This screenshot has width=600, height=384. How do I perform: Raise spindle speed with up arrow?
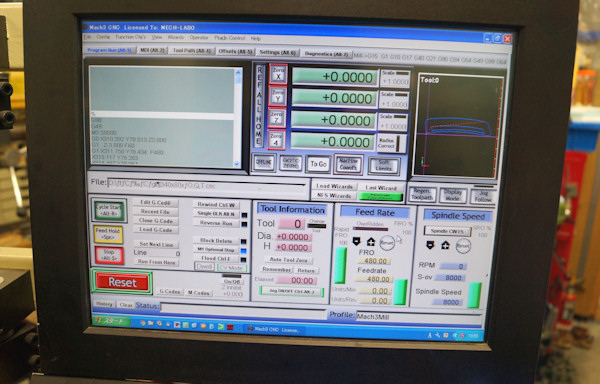click(445, 245)
